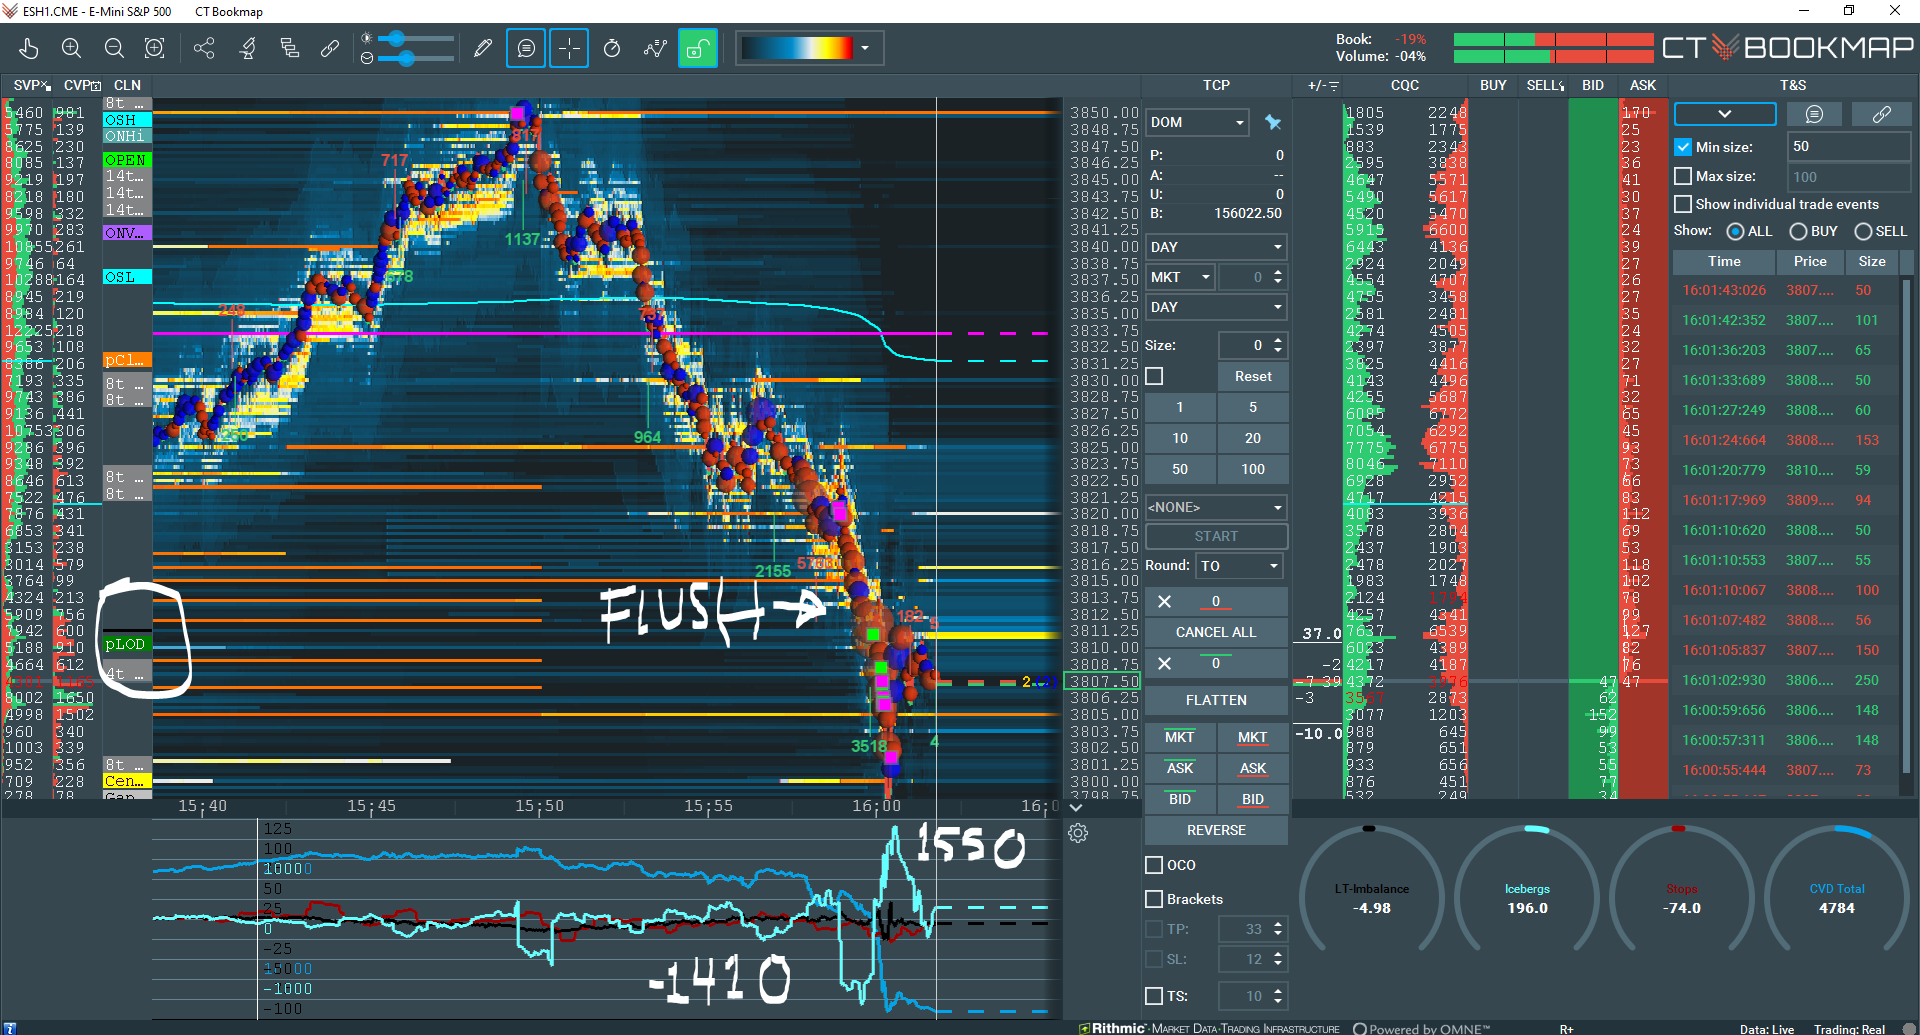The height and width of the screenshot is (1035, 1920).
Task: Open the <NONE> strategy dropdown
Action: [1216, 507]
